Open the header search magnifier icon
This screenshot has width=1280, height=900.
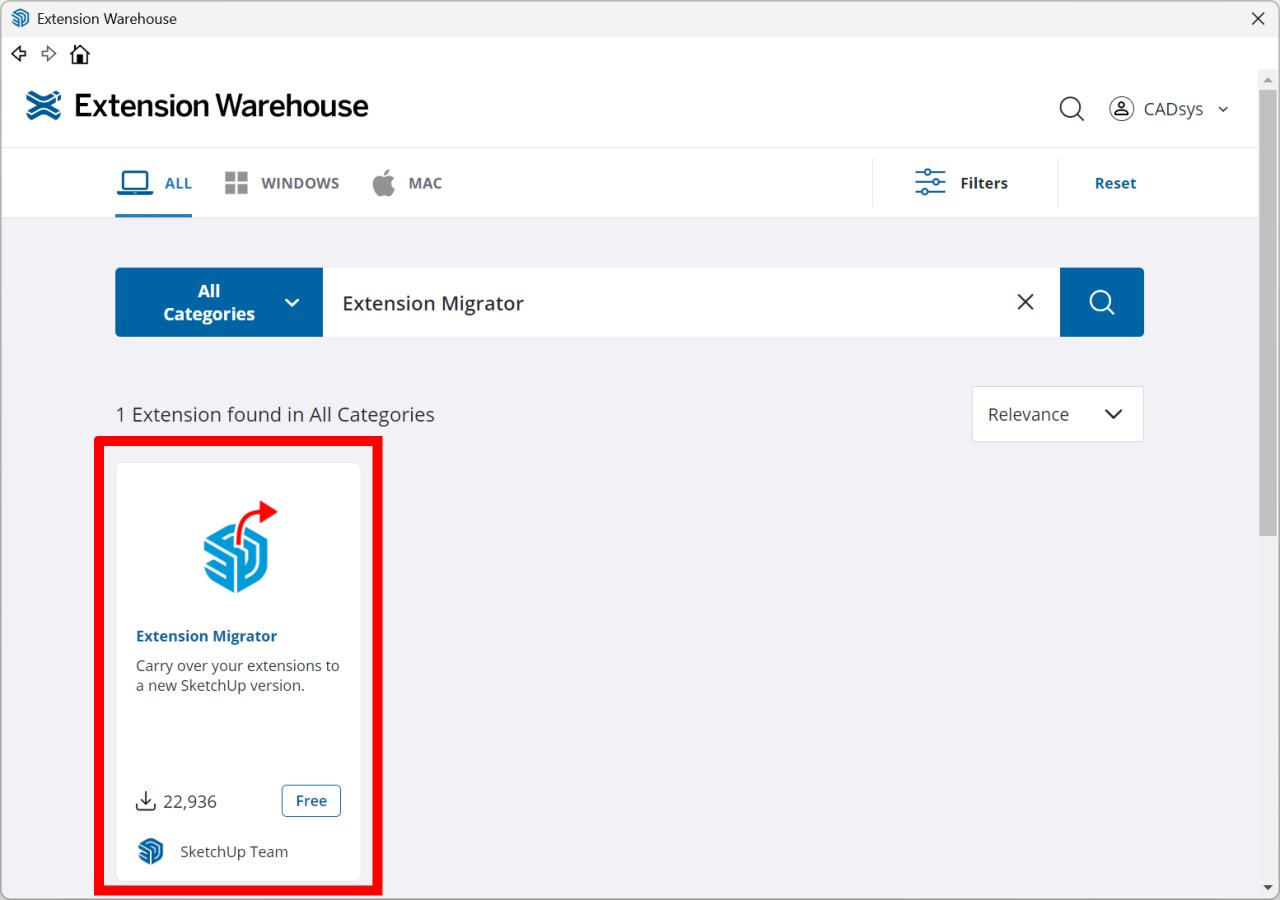1071,109
